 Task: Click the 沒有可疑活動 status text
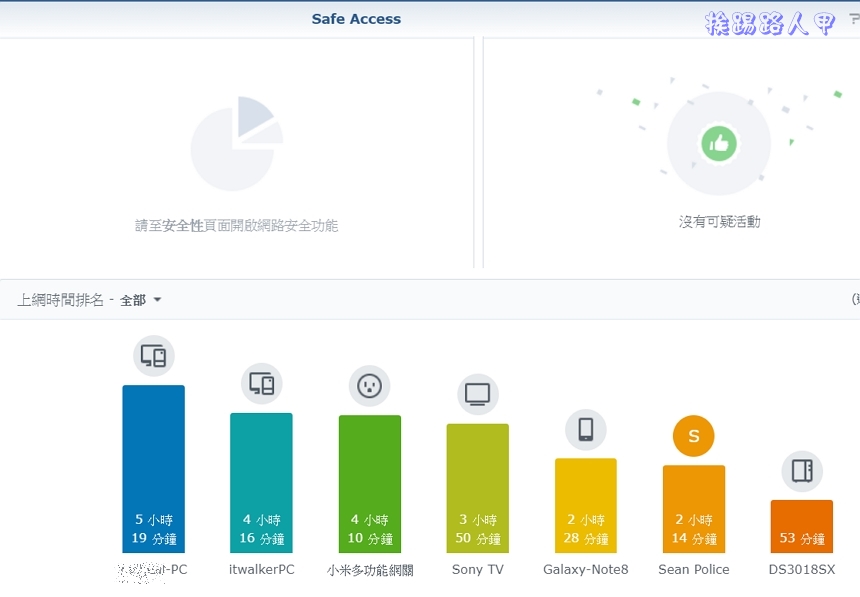pyautogui.click(x=720, y=222)
